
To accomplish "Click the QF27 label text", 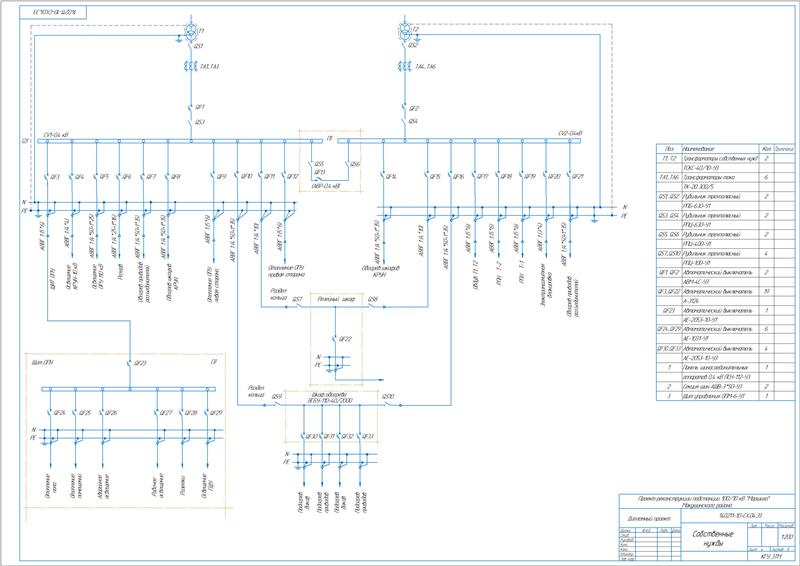I will click(x=166, y=412).
